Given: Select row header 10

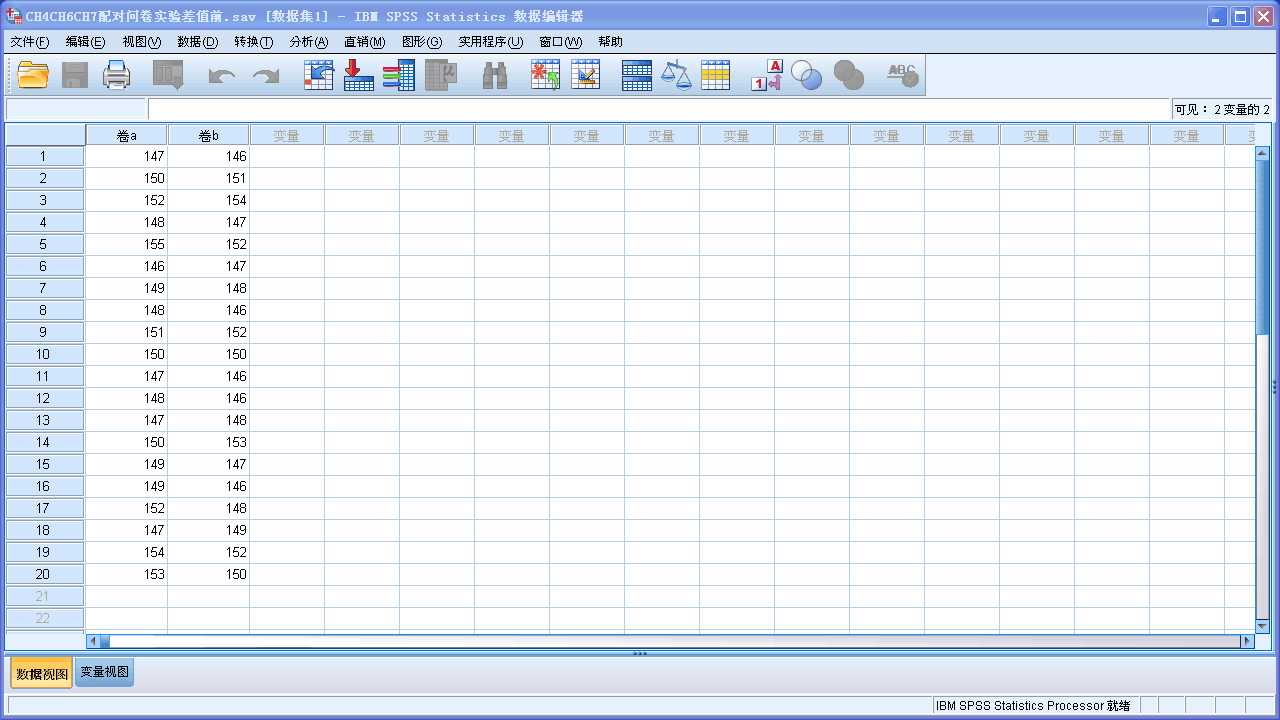Looking at the screenshot, I should [x=44, y=354].
